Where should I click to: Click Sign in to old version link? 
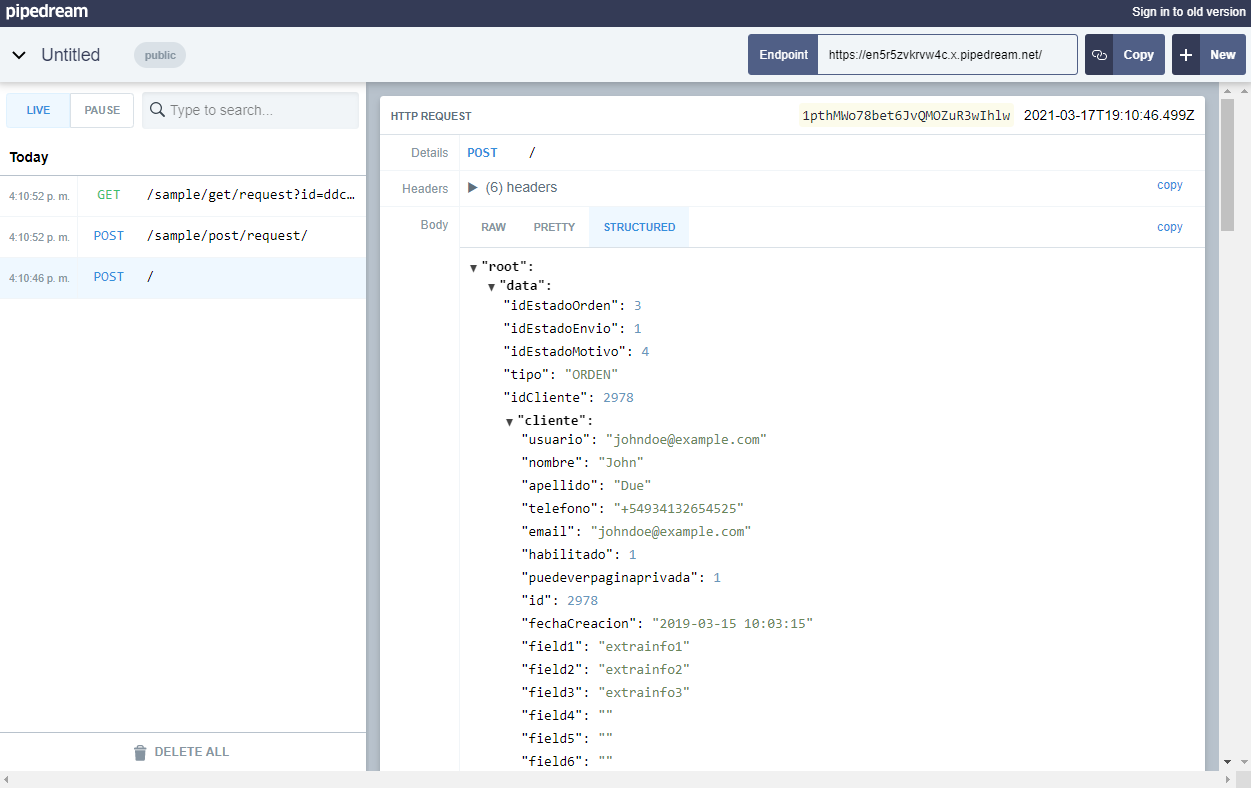click(x=1189, y=12)
